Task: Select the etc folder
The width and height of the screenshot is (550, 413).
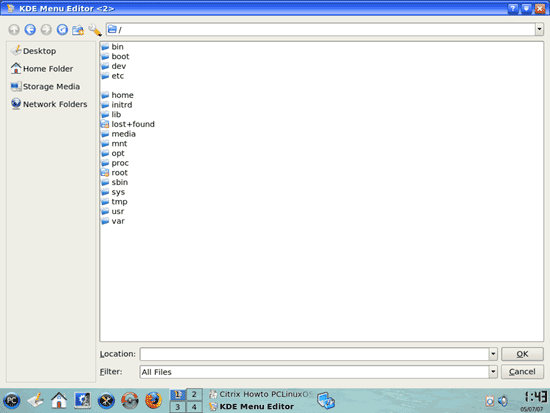Action: [113, 76]
